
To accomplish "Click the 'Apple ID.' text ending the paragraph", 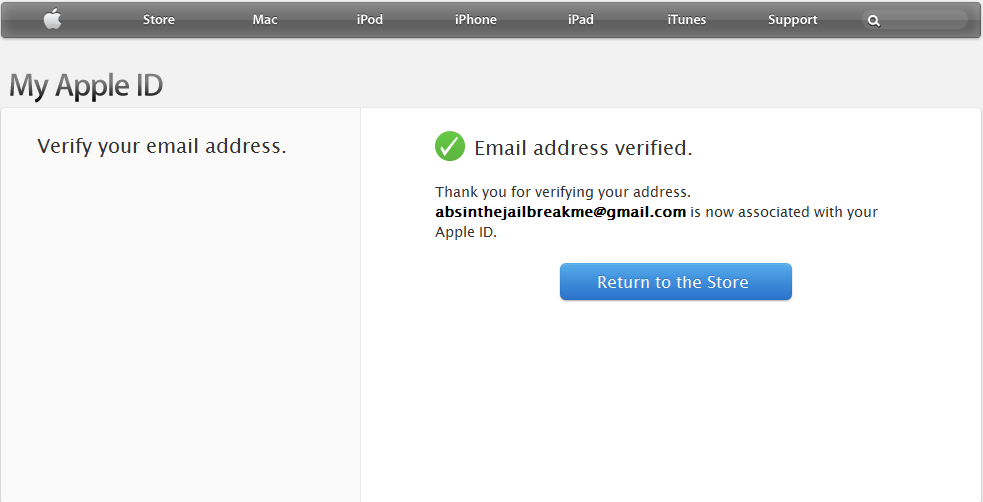I will pyautogui.click(x=466, y=233).
